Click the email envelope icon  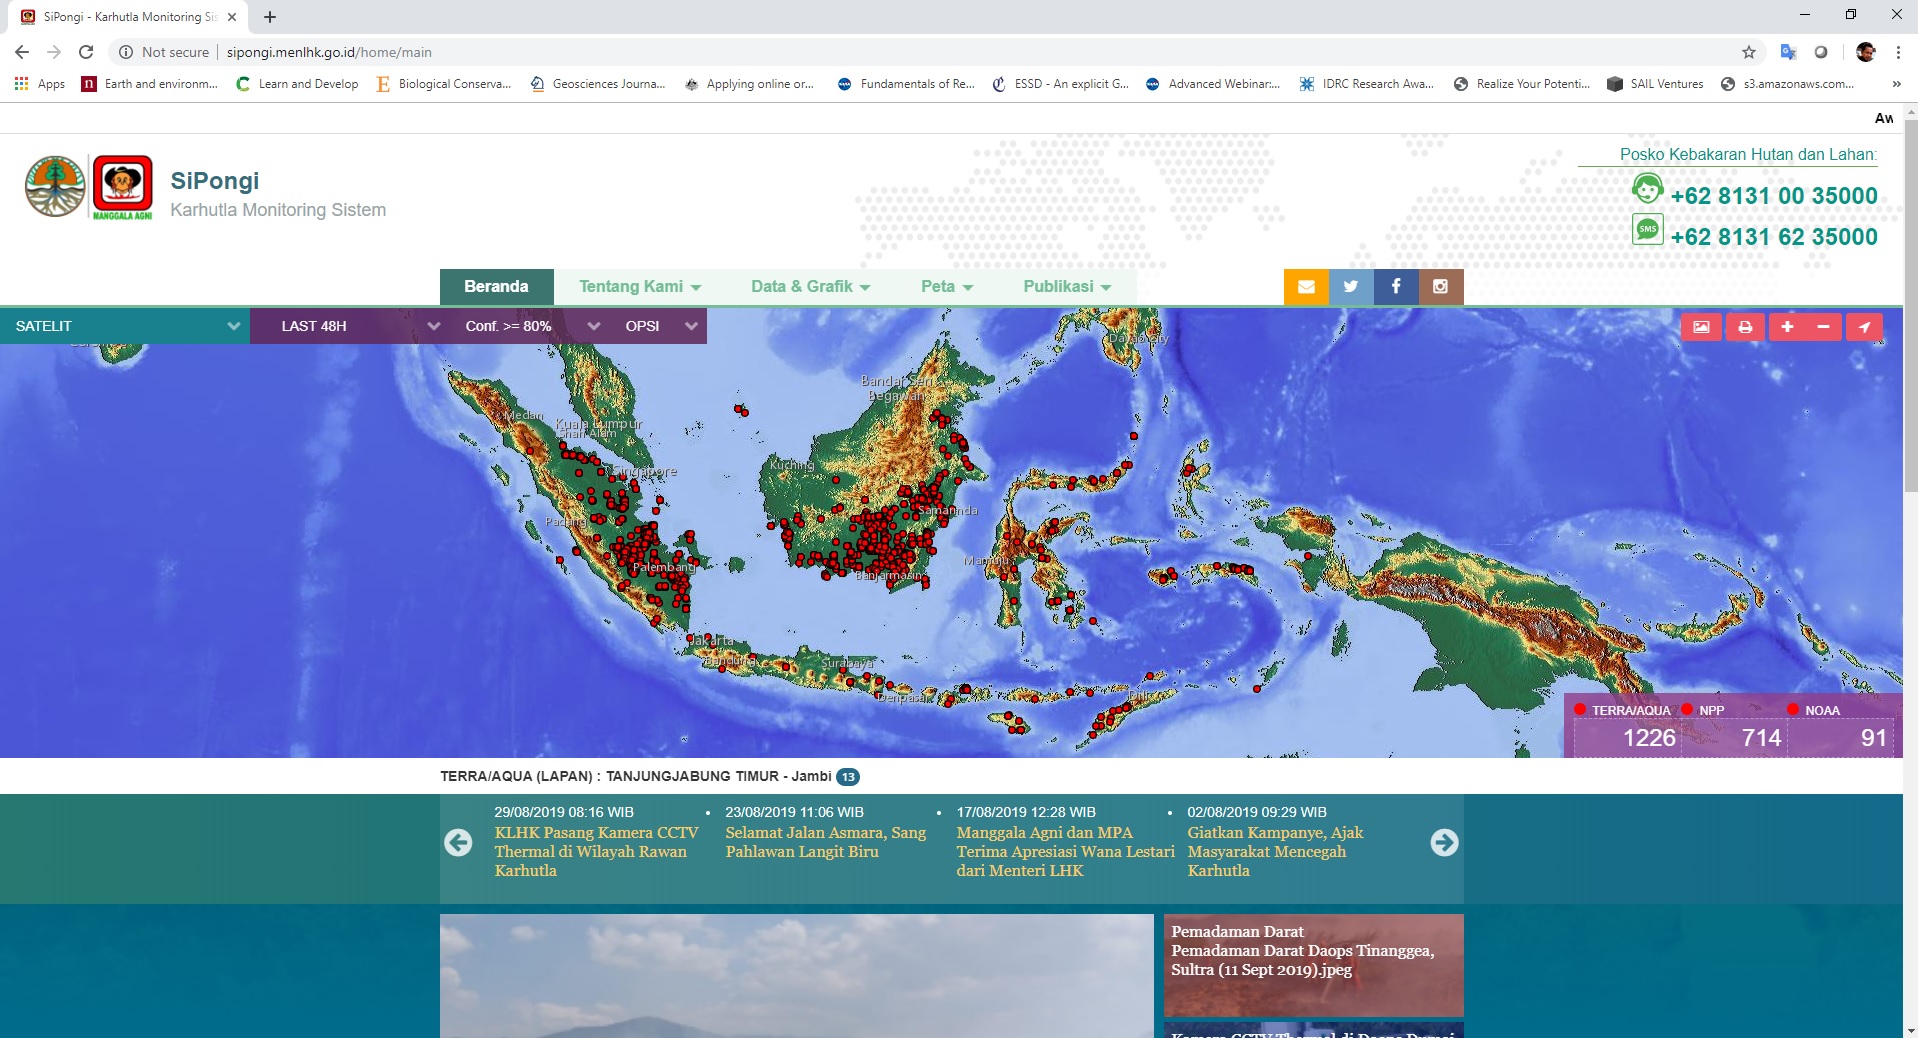pos(1306,287)
